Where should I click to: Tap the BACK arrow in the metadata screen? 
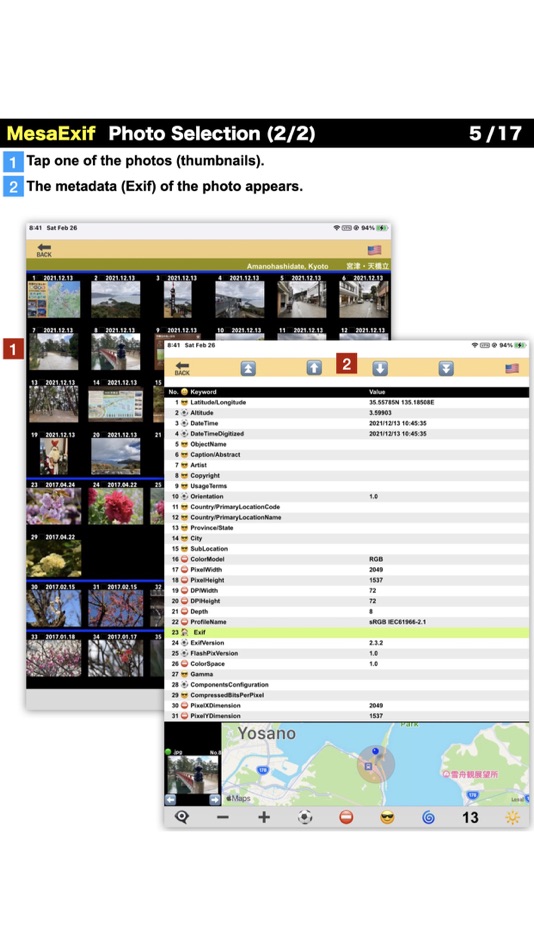coord(182,368)
